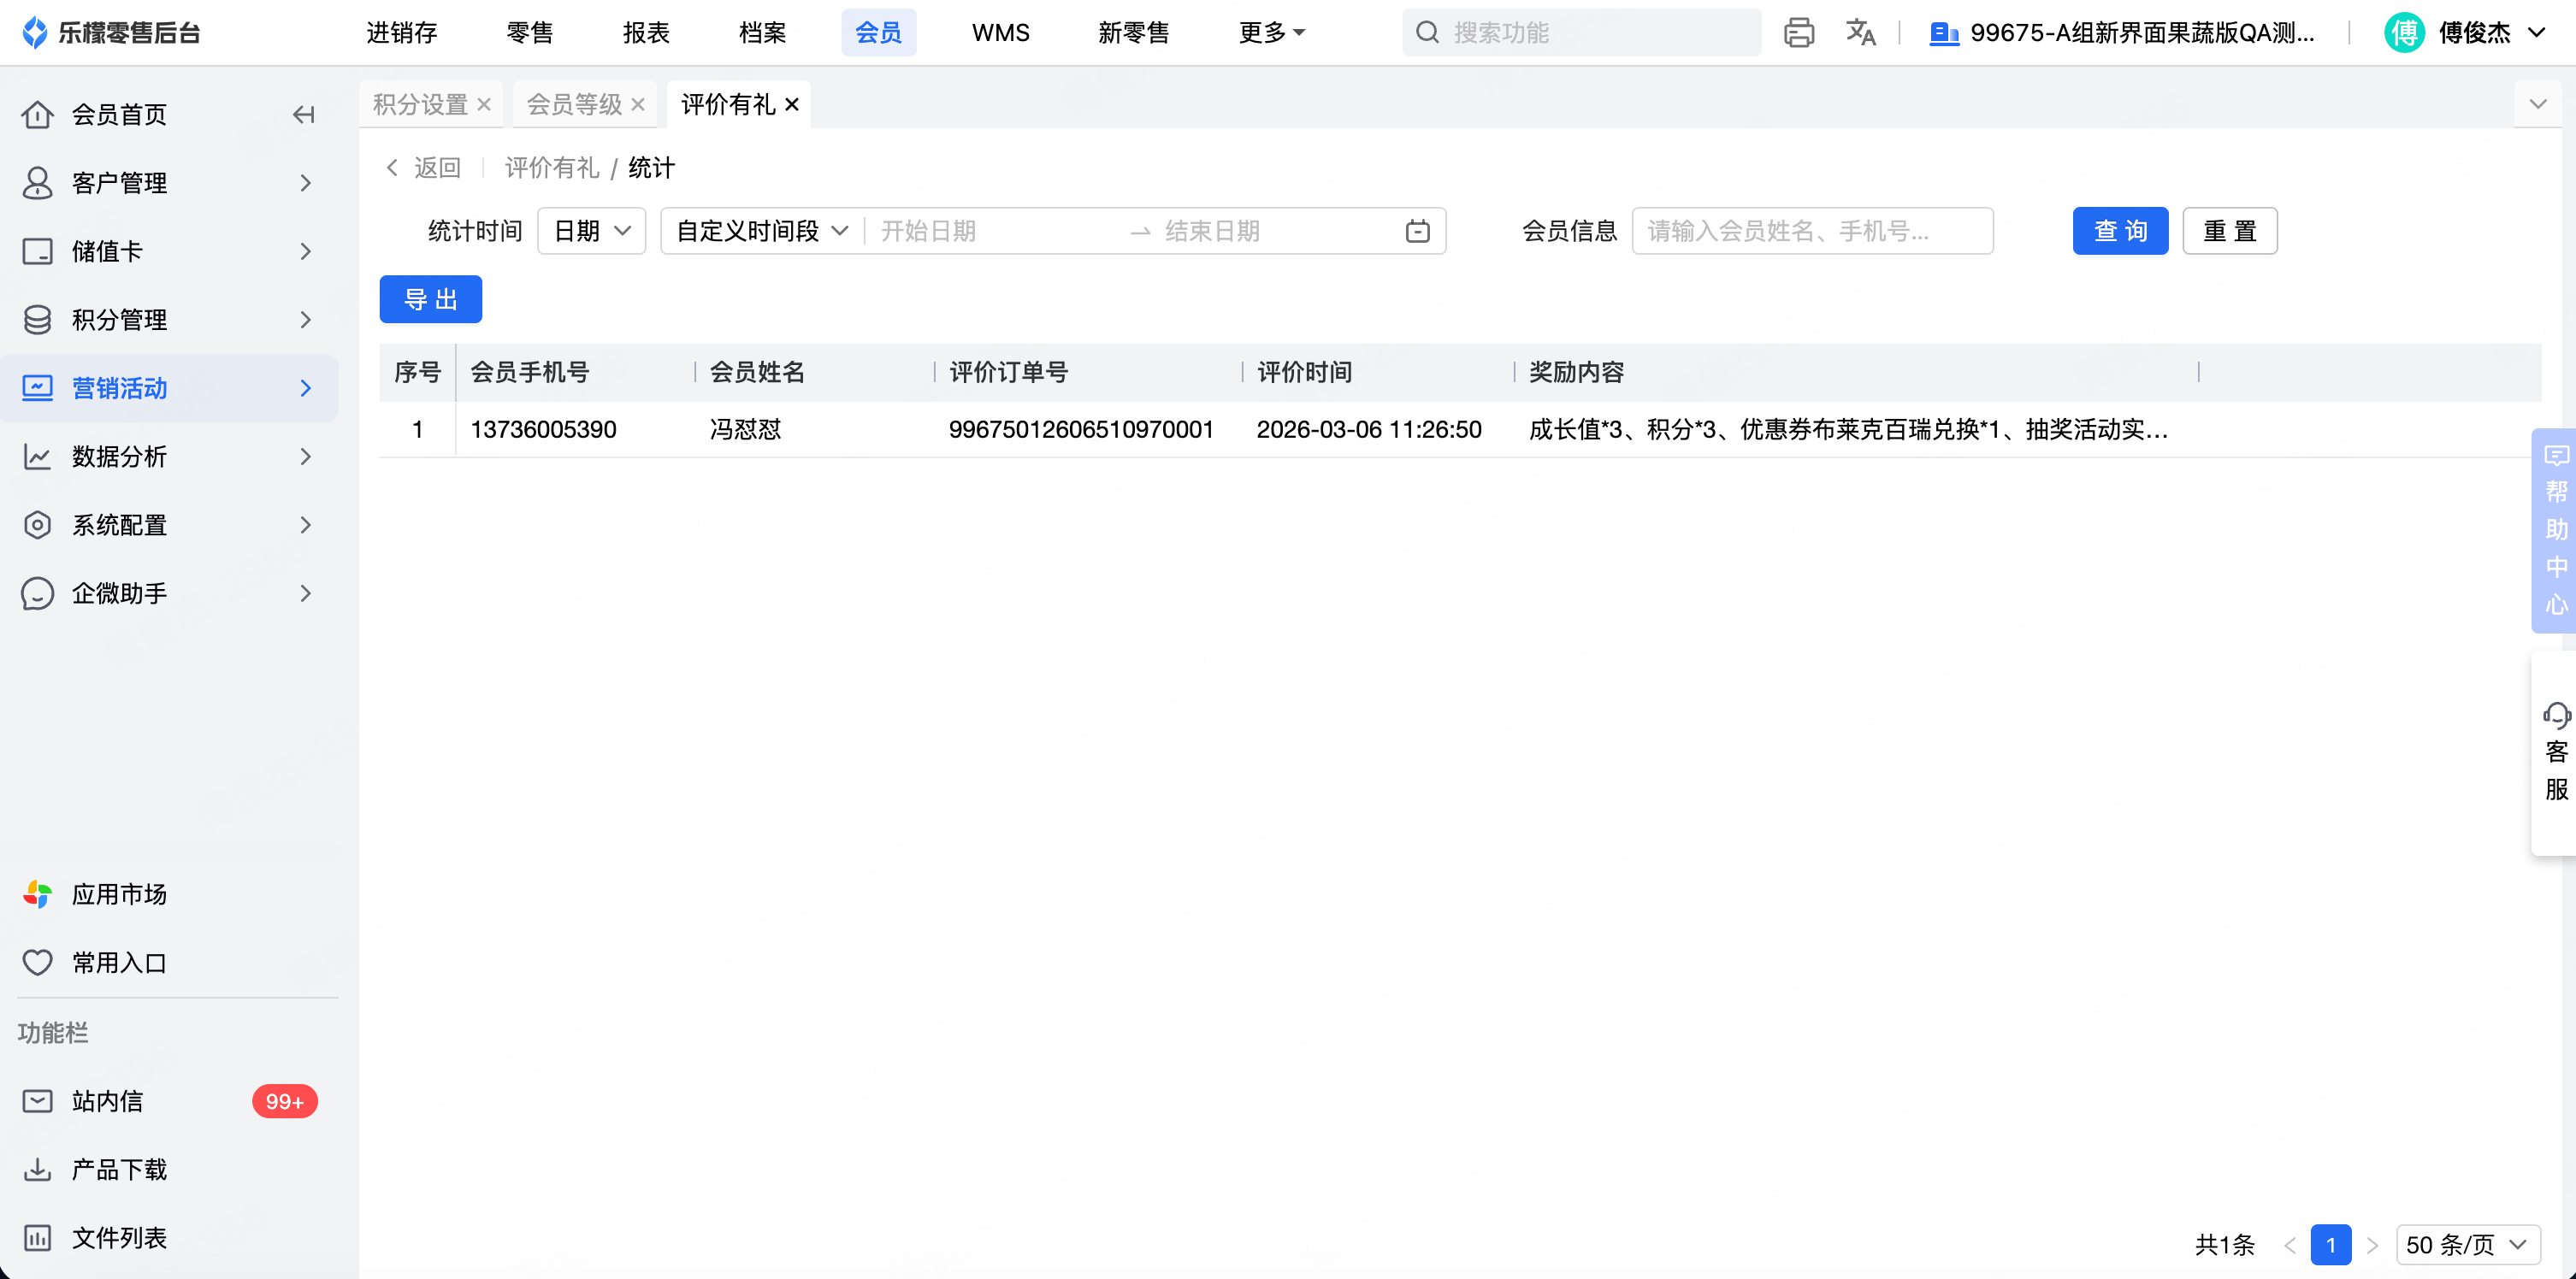Collapse the sidebar with arrow icon

(304, 115)
